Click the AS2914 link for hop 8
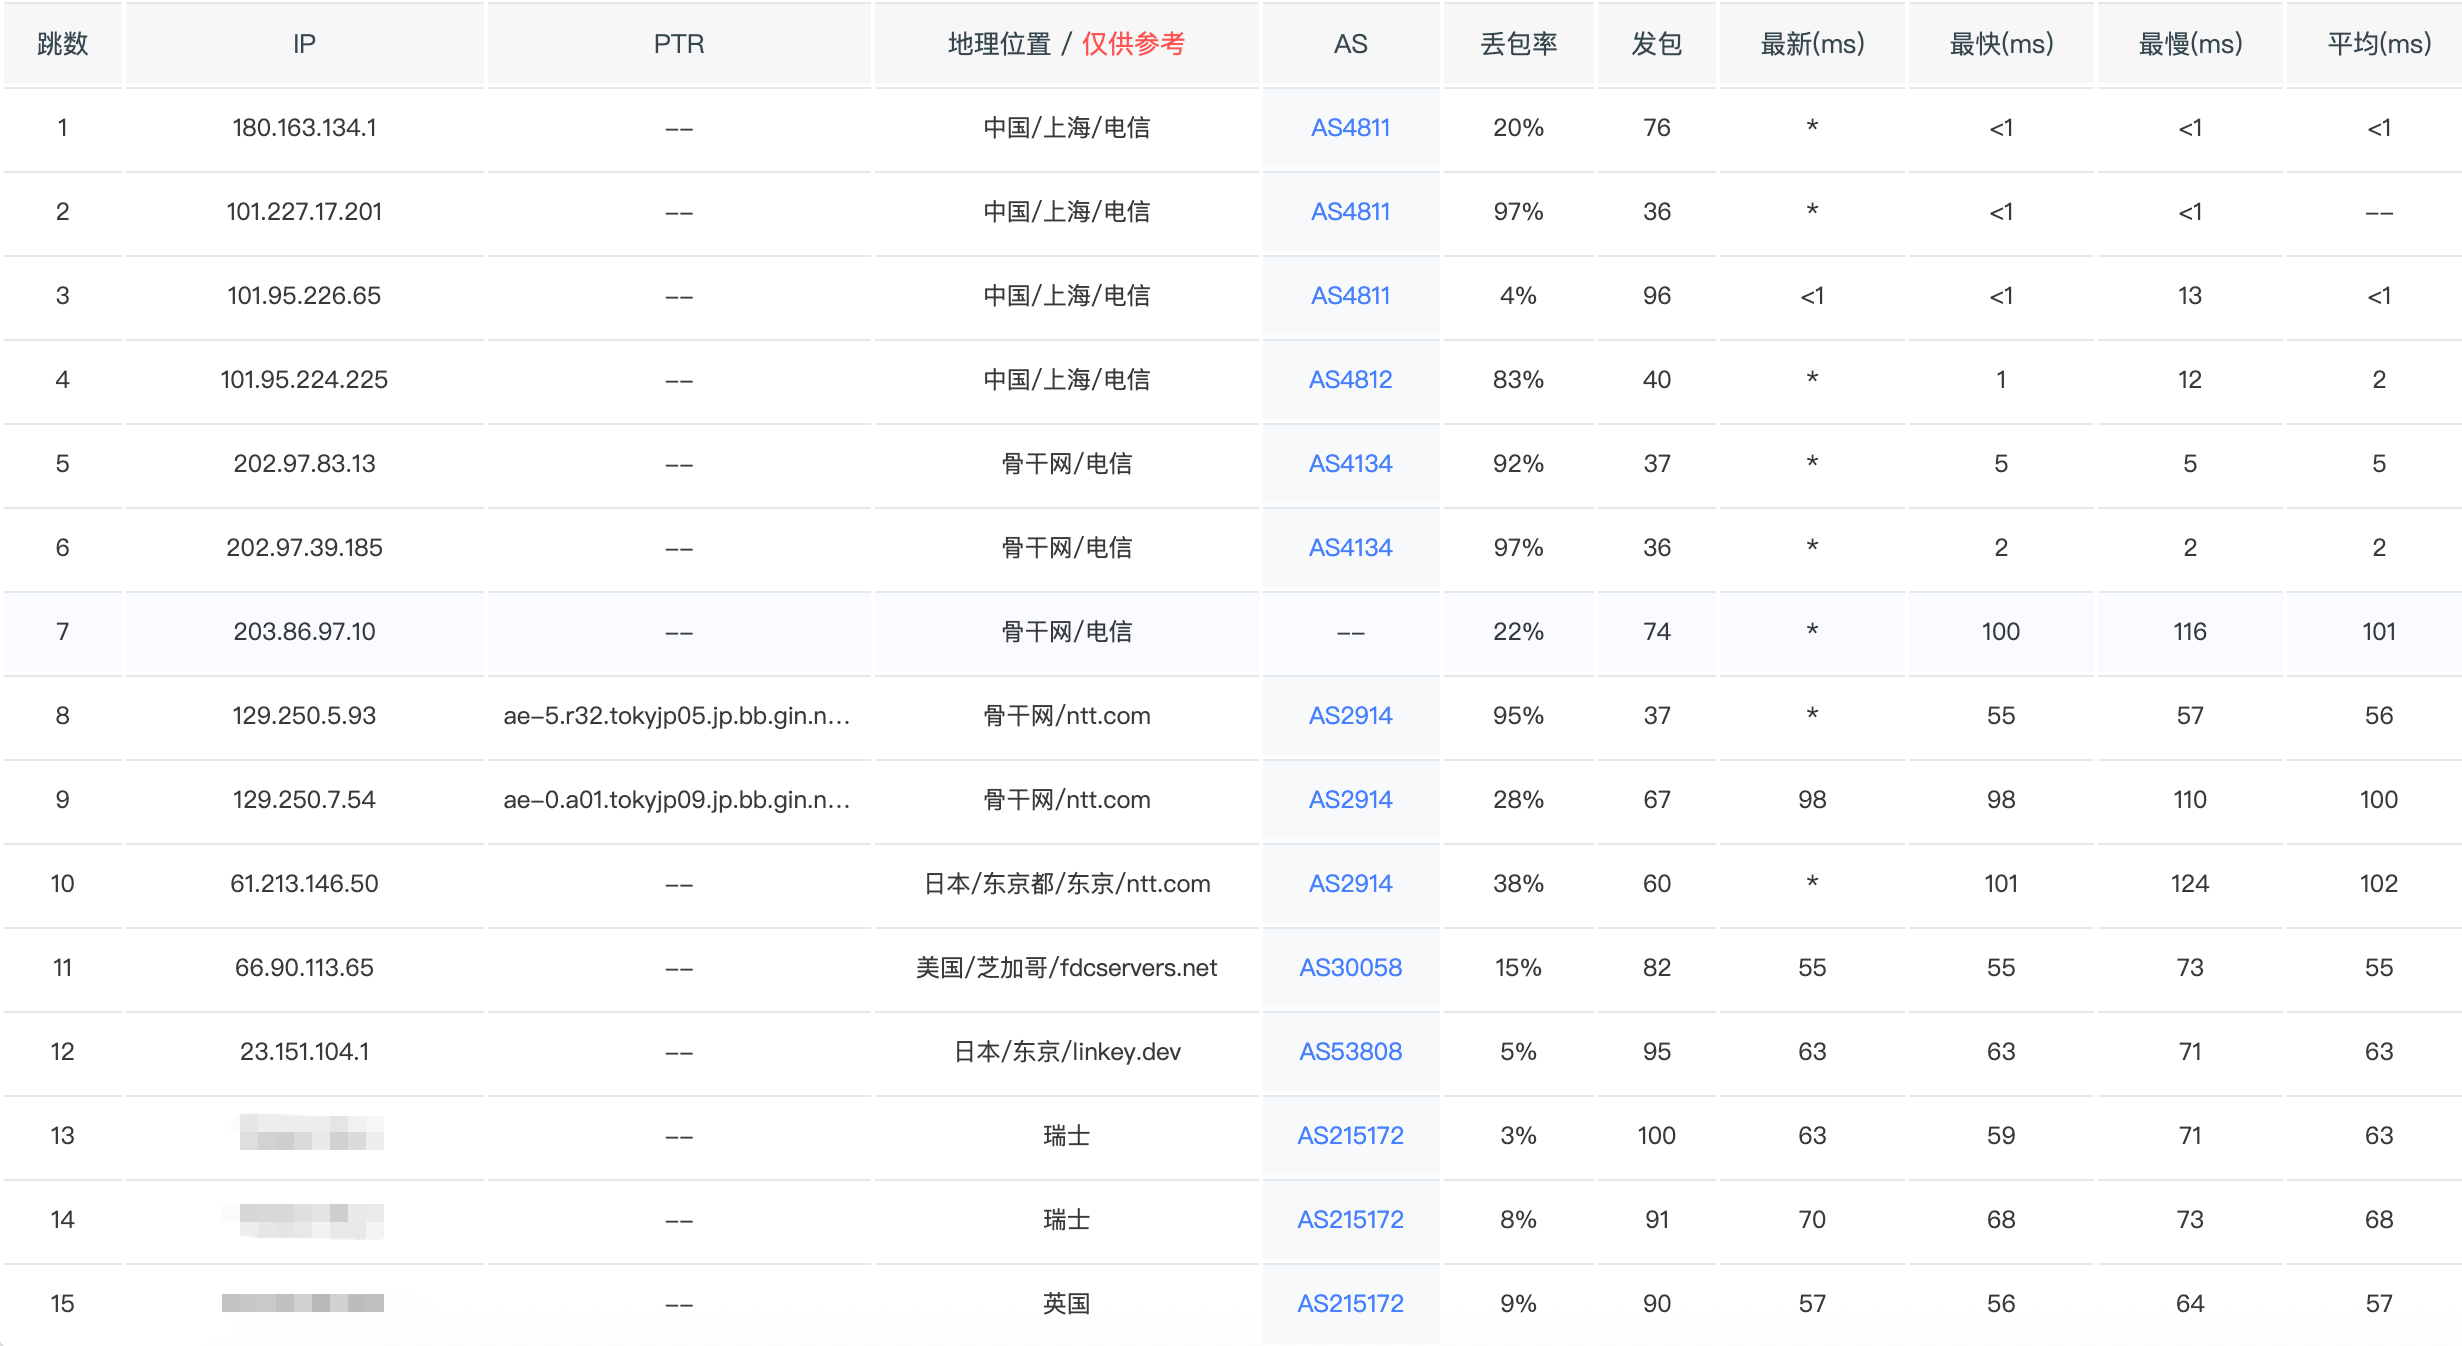Screen dimensions: 2462x1346 pyautogui.click(x=1350, y=716)
